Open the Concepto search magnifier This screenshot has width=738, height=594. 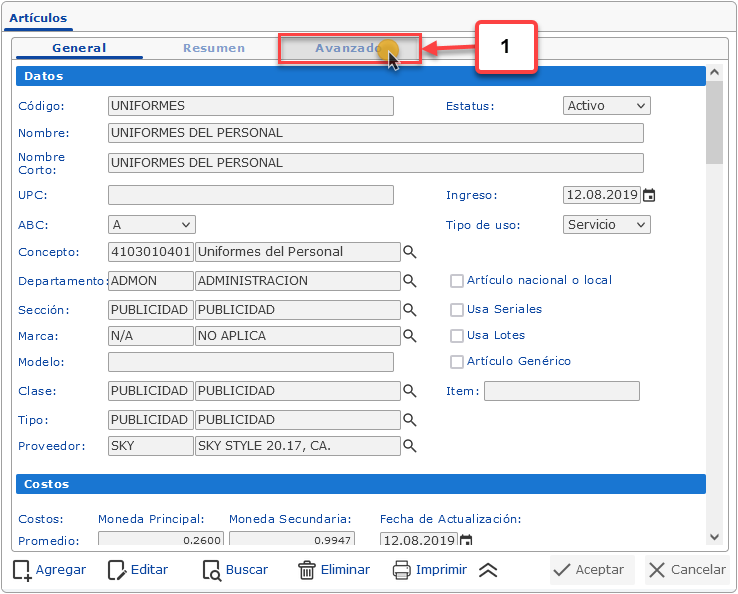pos(409,252)
